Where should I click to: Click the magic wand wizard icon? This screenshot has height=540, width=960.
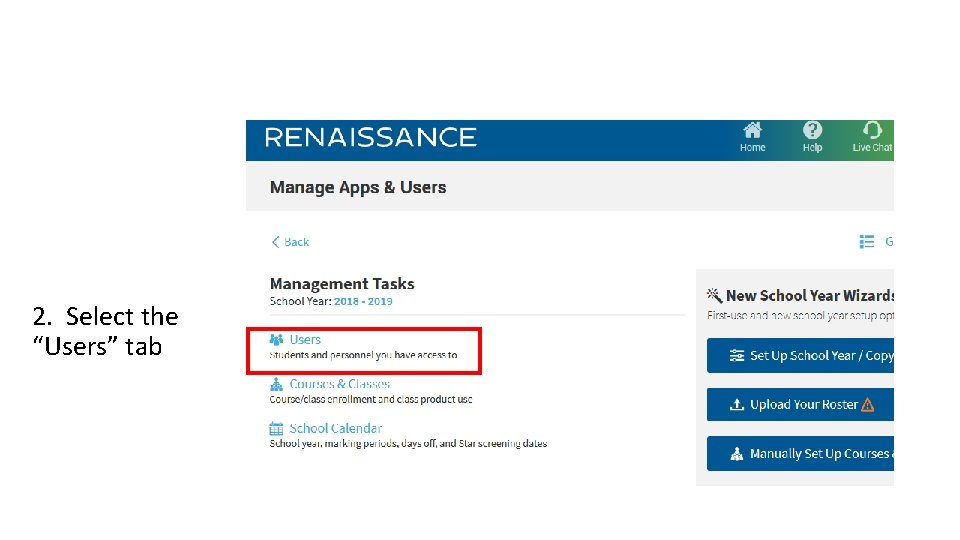pyautogui.click(x=714, y=295)
